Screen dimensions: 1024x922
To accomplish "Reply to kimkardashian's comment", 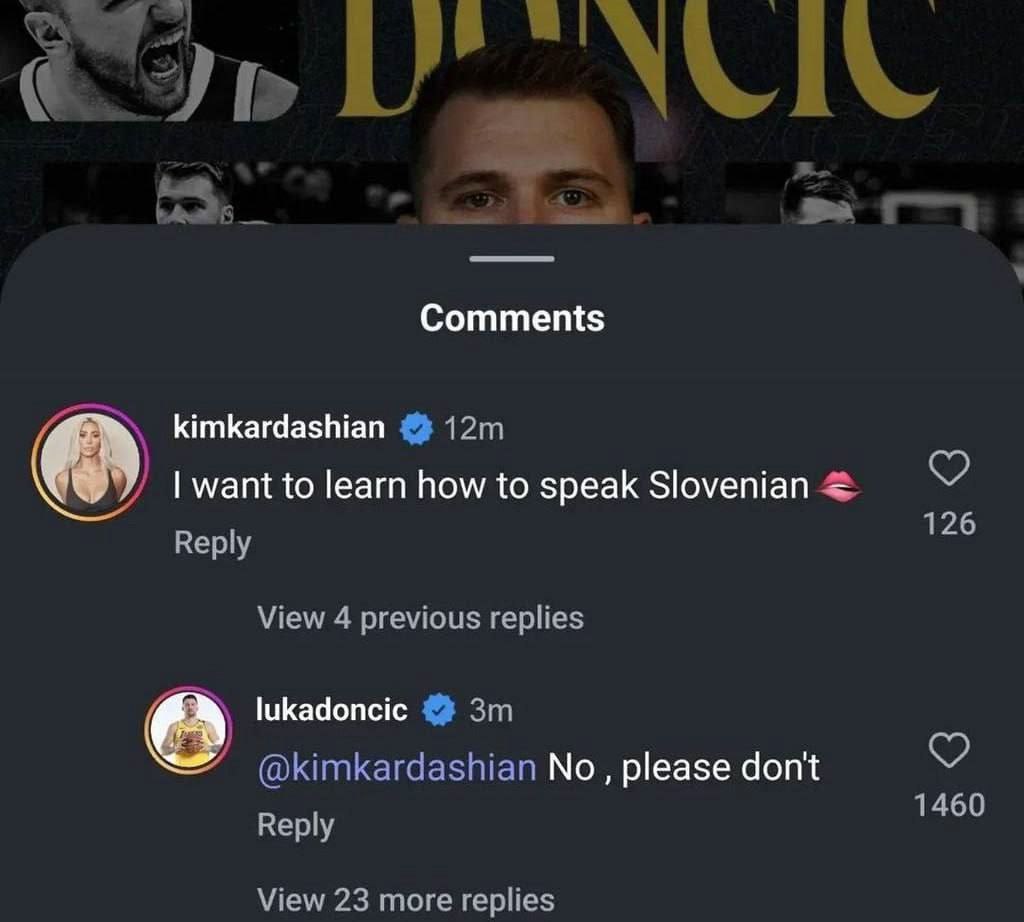I will click(x=212, y=543).
